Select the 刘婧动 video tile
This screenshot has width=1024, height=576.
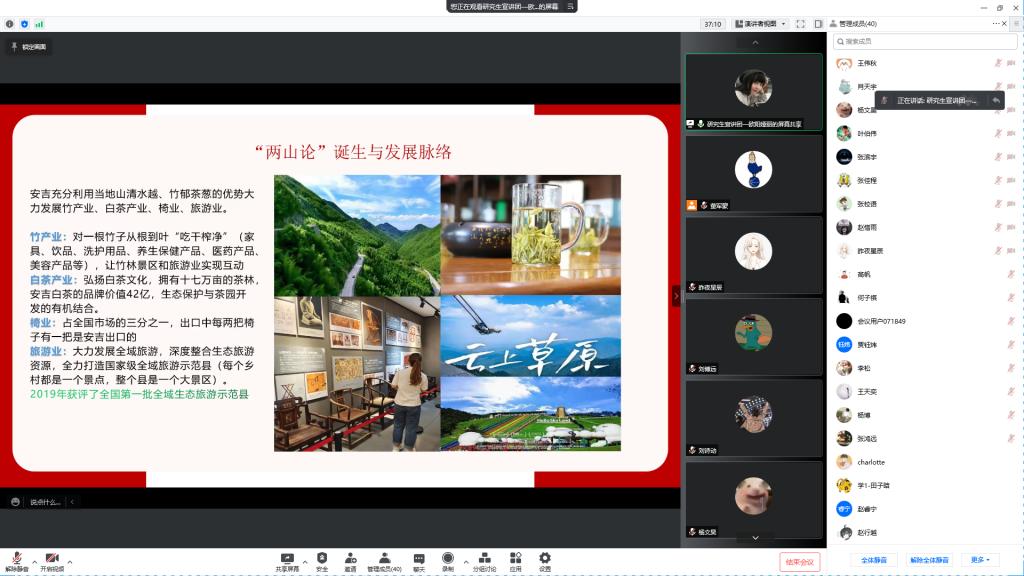tap(754, 418)
